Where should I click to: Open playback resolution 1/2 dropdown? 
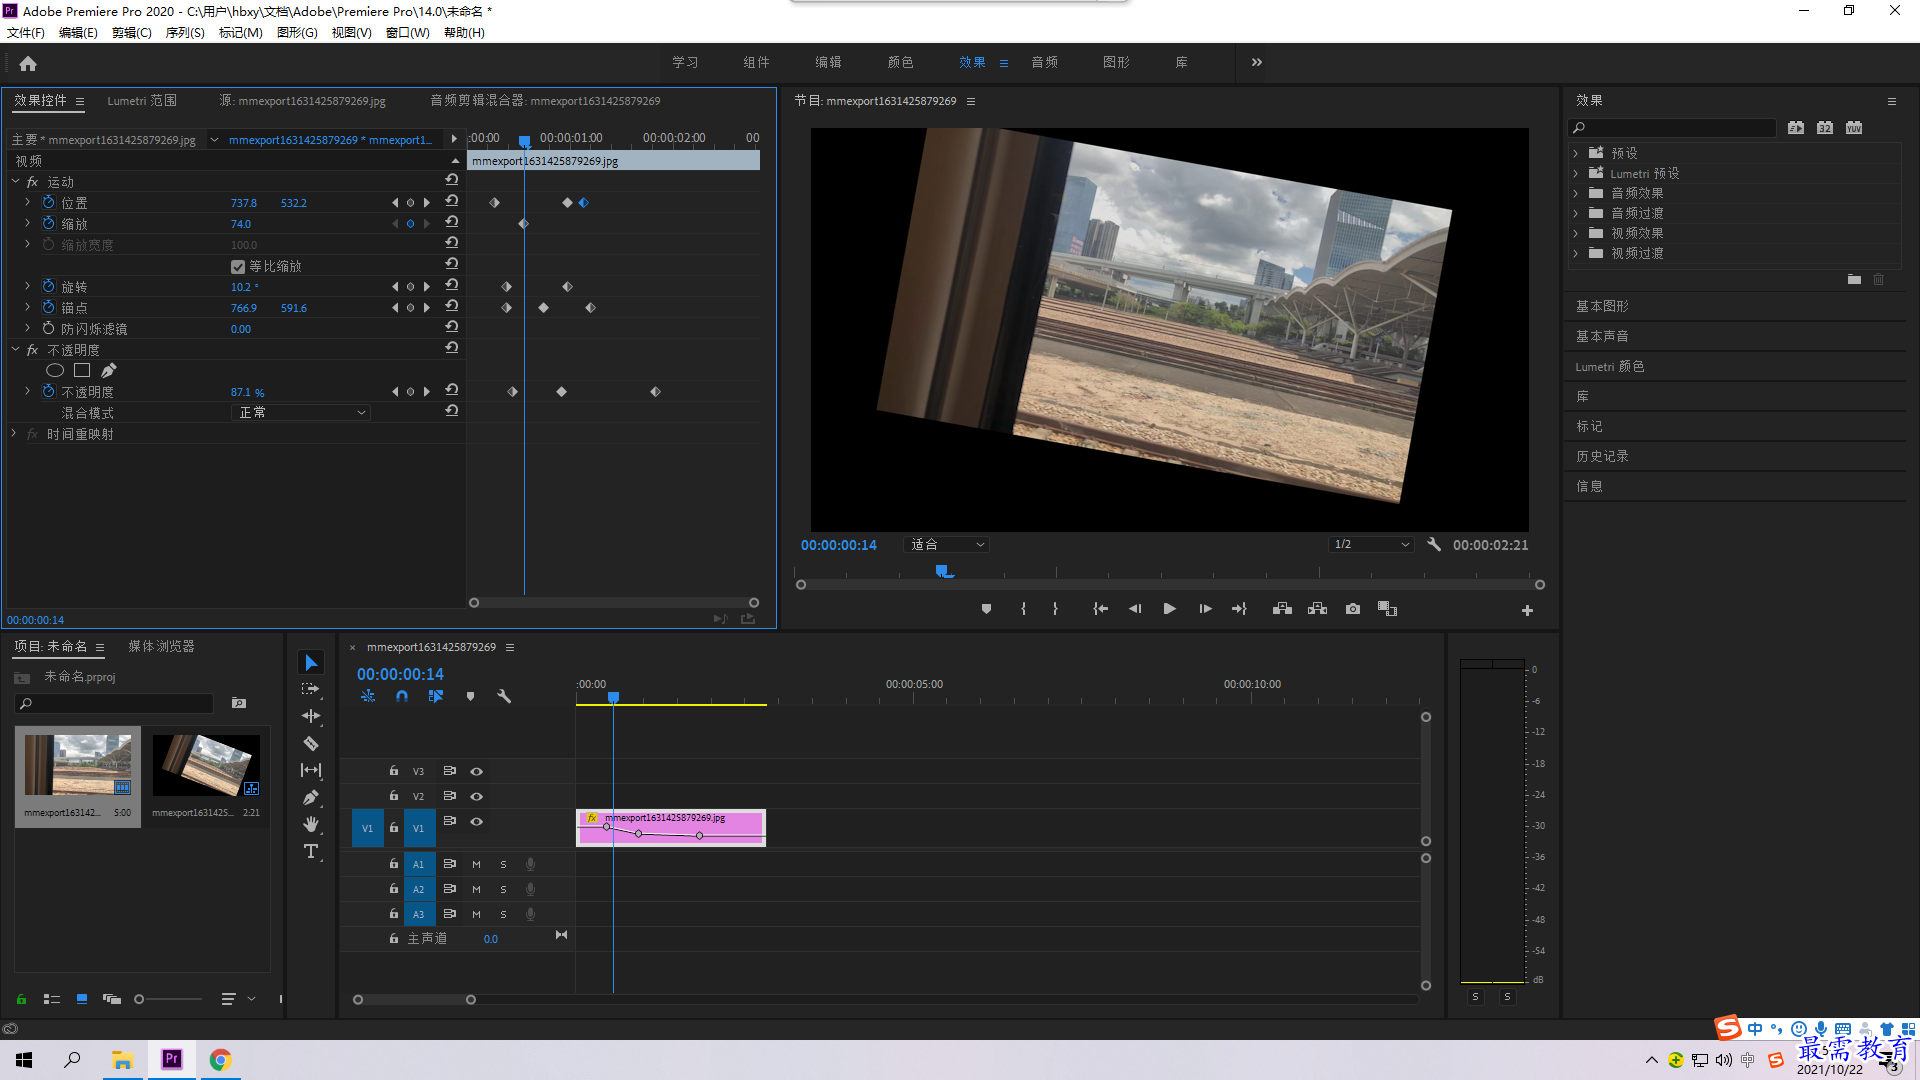click(x=1371, y=544)
